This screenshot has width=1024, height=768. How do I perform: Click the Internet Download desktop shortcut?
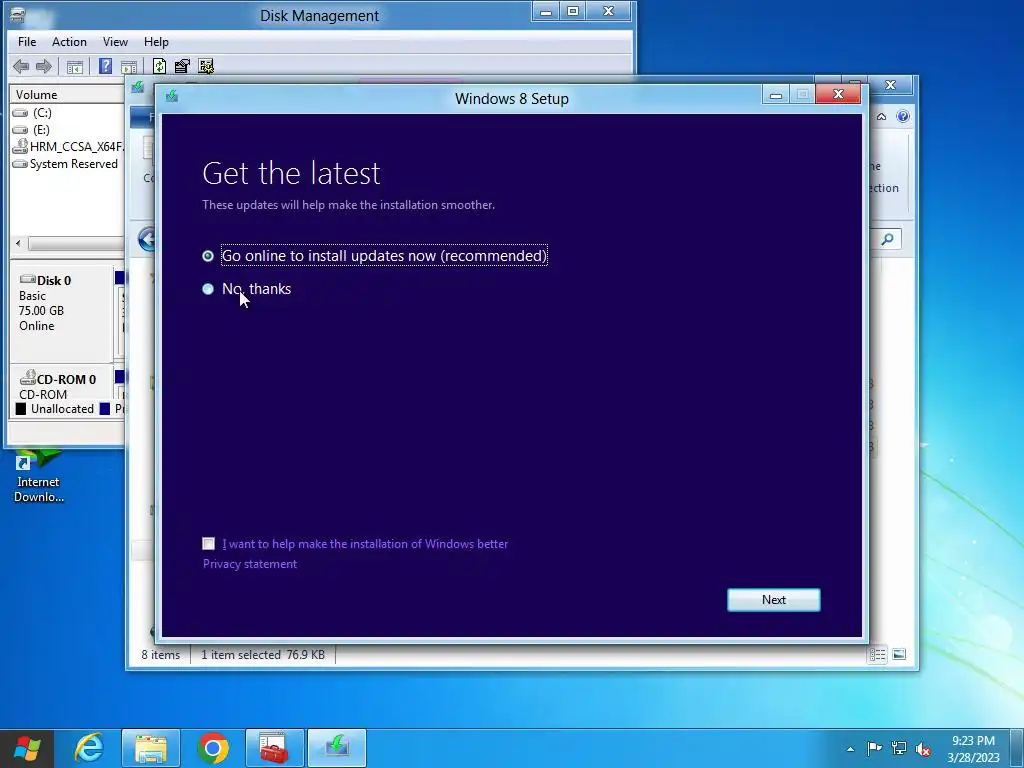[39, 476]
